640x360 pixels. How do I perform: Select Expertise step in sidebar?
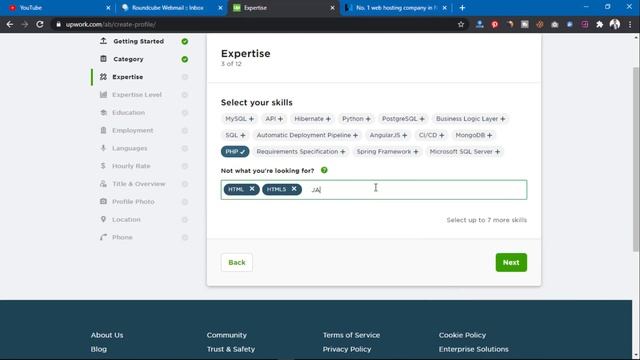tap(127, 77)
